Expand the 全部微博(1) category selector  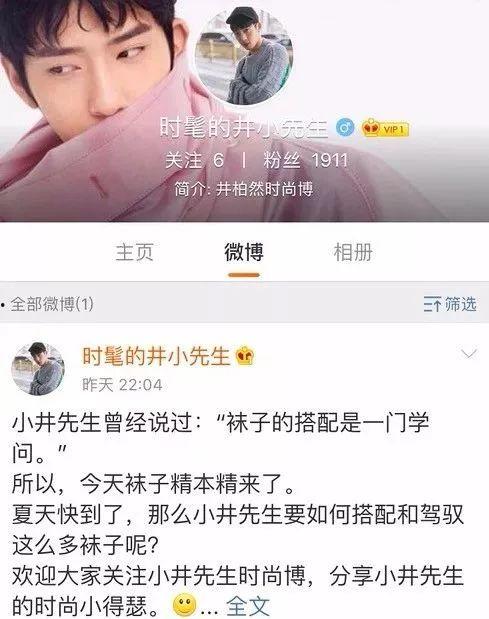[47, 304]
